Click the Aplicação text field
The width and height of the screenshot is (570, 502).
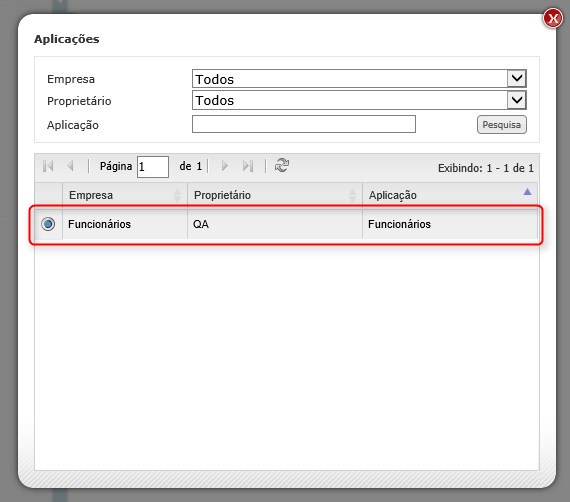pos(304,124)
